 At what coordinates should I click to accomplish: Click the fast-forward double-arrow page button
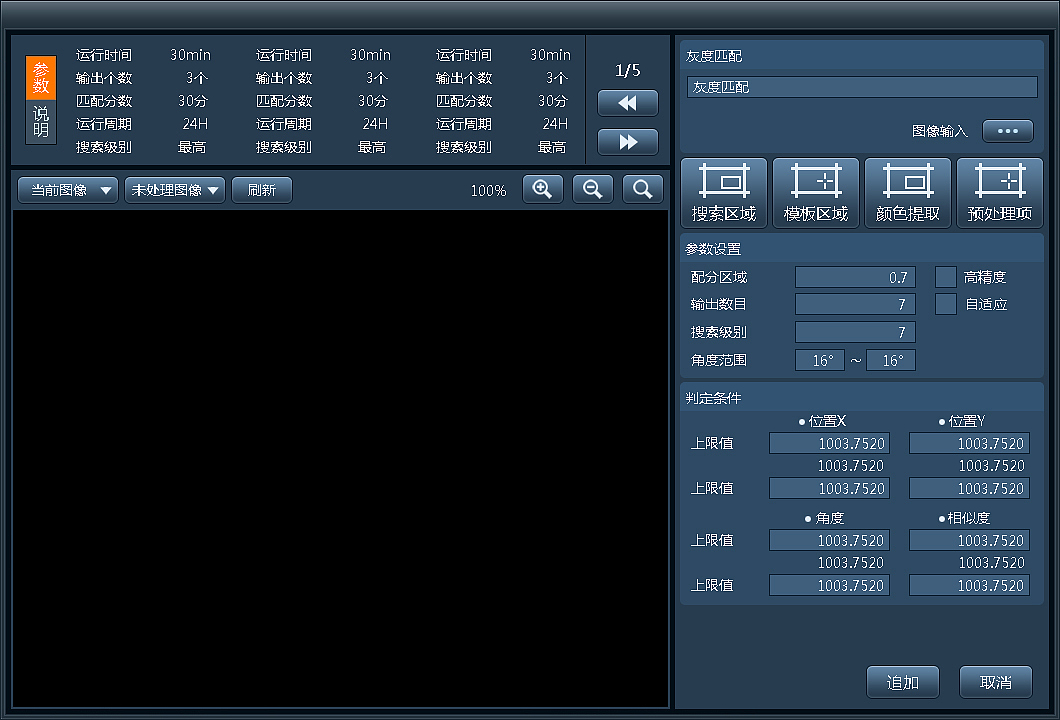tap(627, 142)
